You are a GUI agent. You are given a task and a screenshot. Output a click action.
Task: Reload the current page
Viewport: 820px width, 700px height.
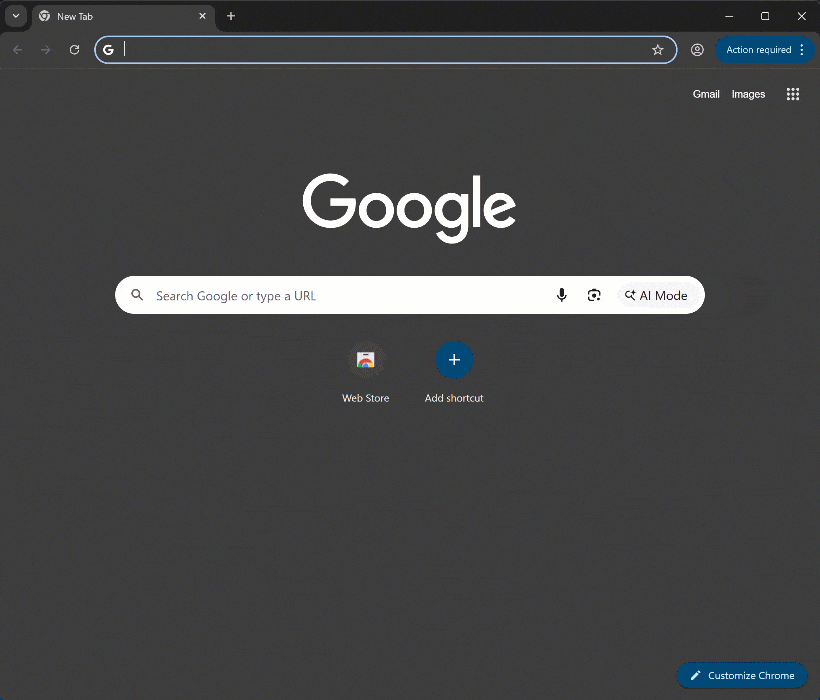tap(74, 50)
